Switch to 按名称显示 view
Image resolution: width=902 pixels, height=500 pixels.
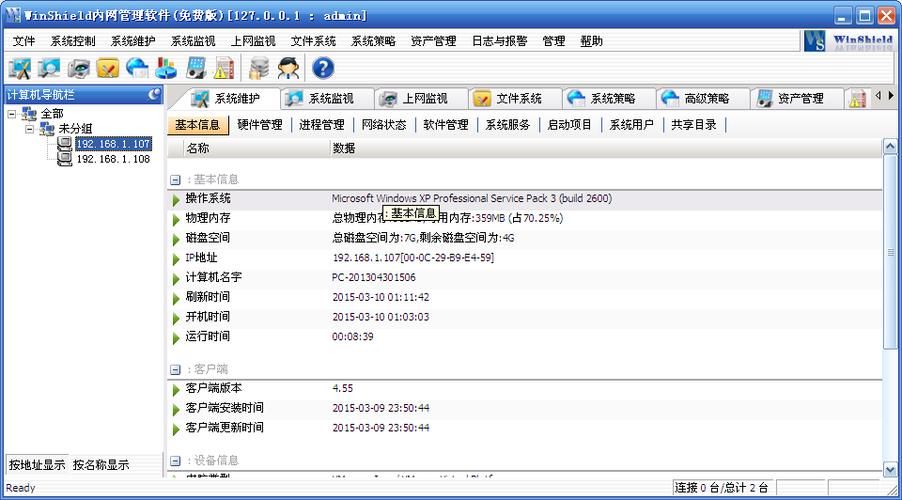click(x=101, y=465)
